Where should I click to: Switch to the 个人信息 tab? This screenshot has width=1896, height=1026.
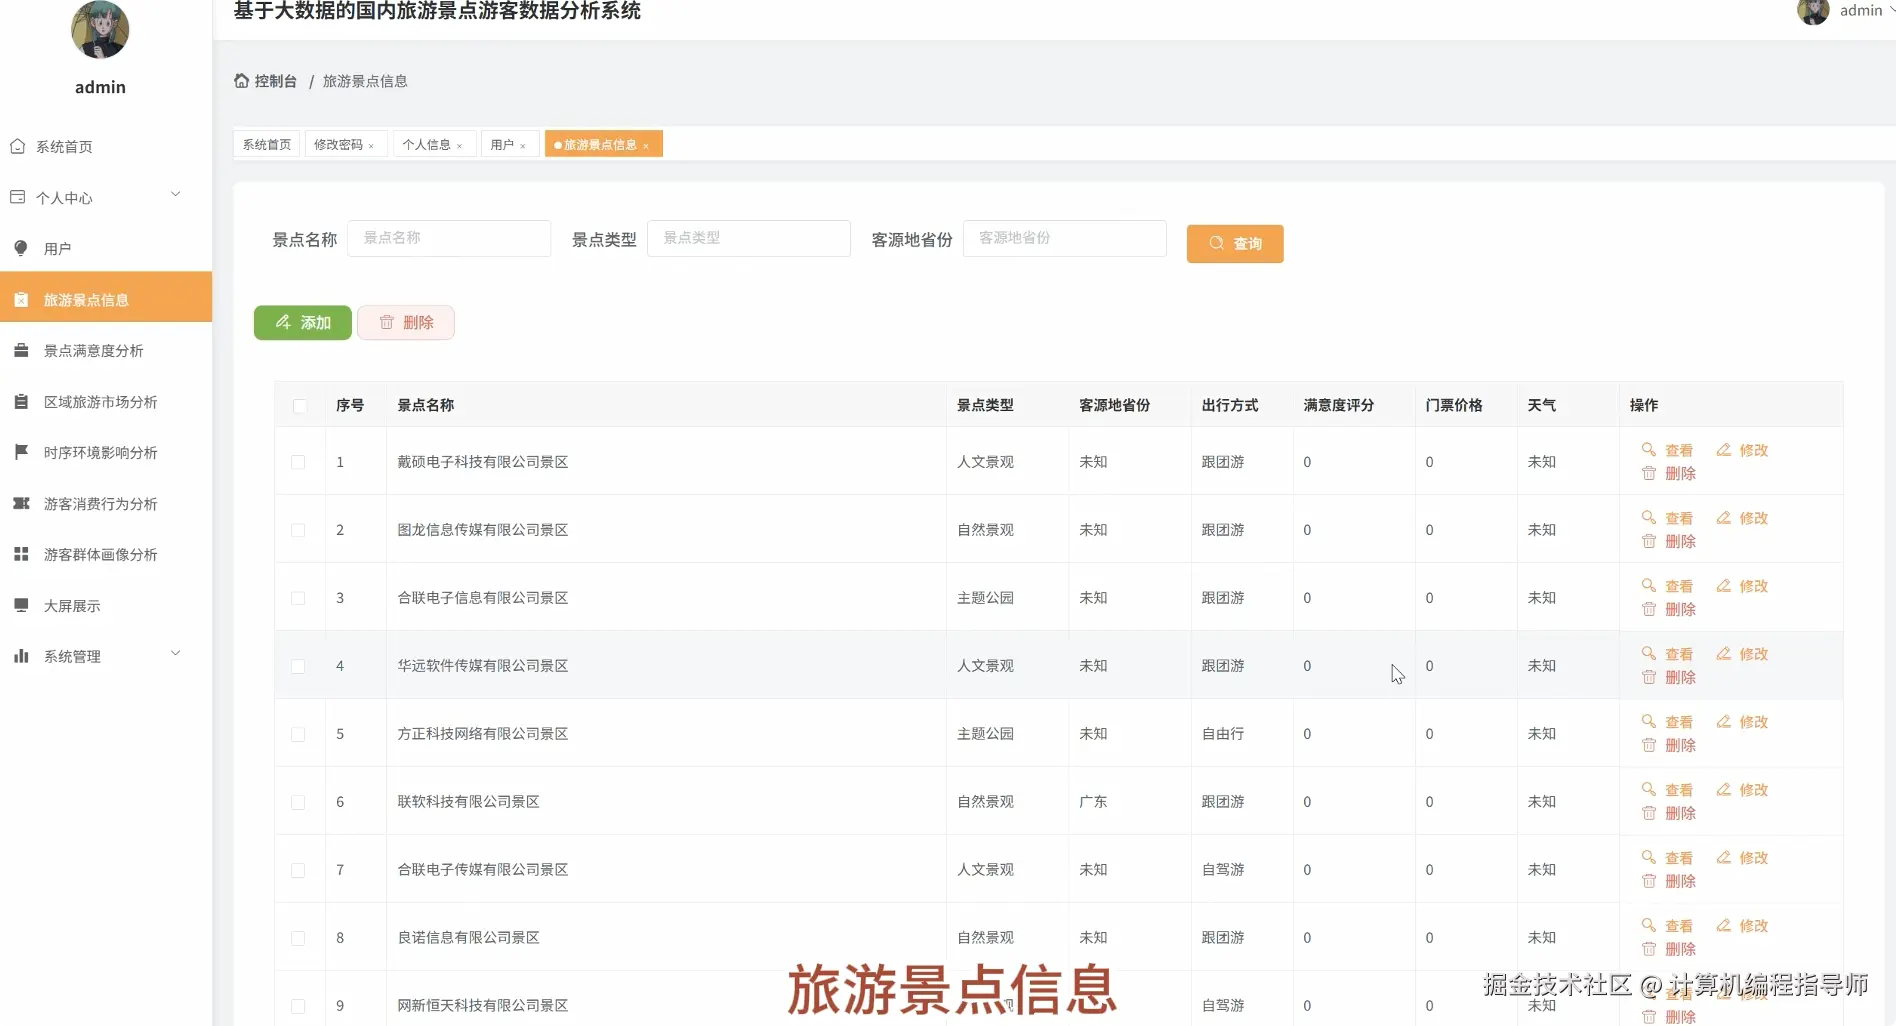[427, 144]
